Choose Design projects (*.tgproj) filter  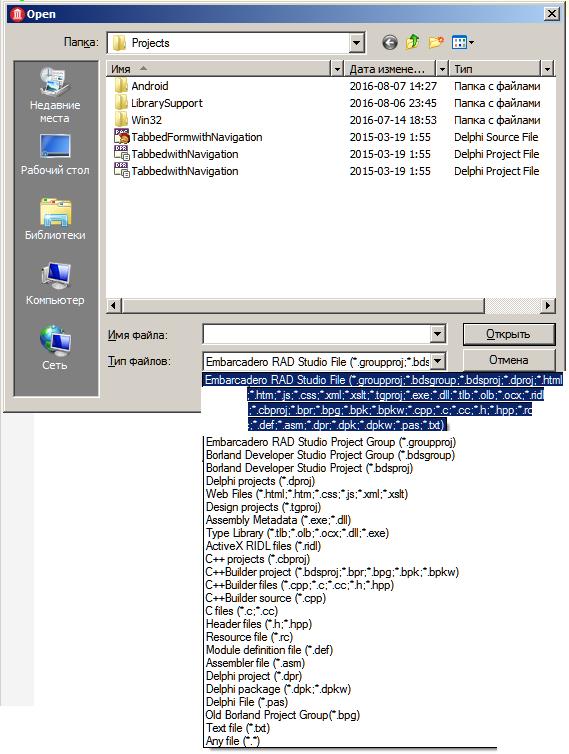(263, 507)
